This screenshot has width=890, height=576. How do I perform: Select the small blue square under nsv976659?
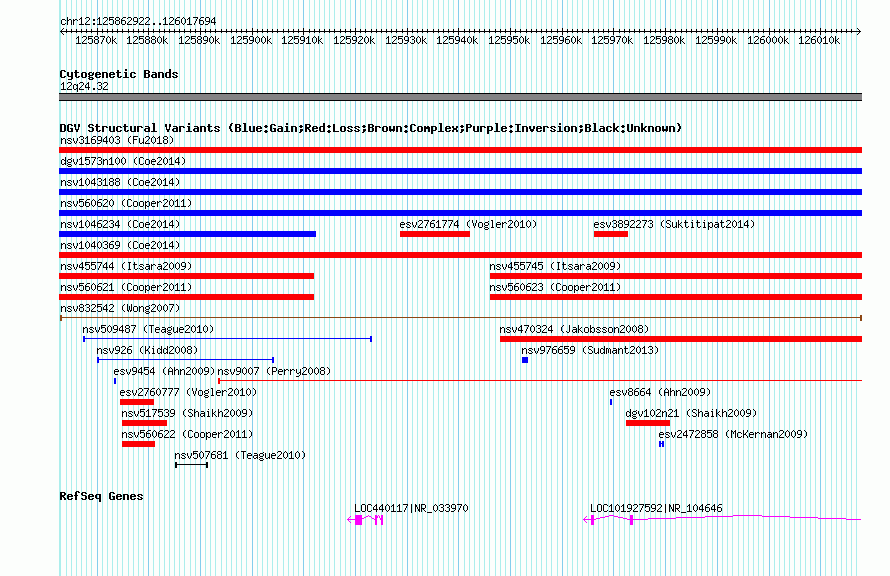[525, 360]
